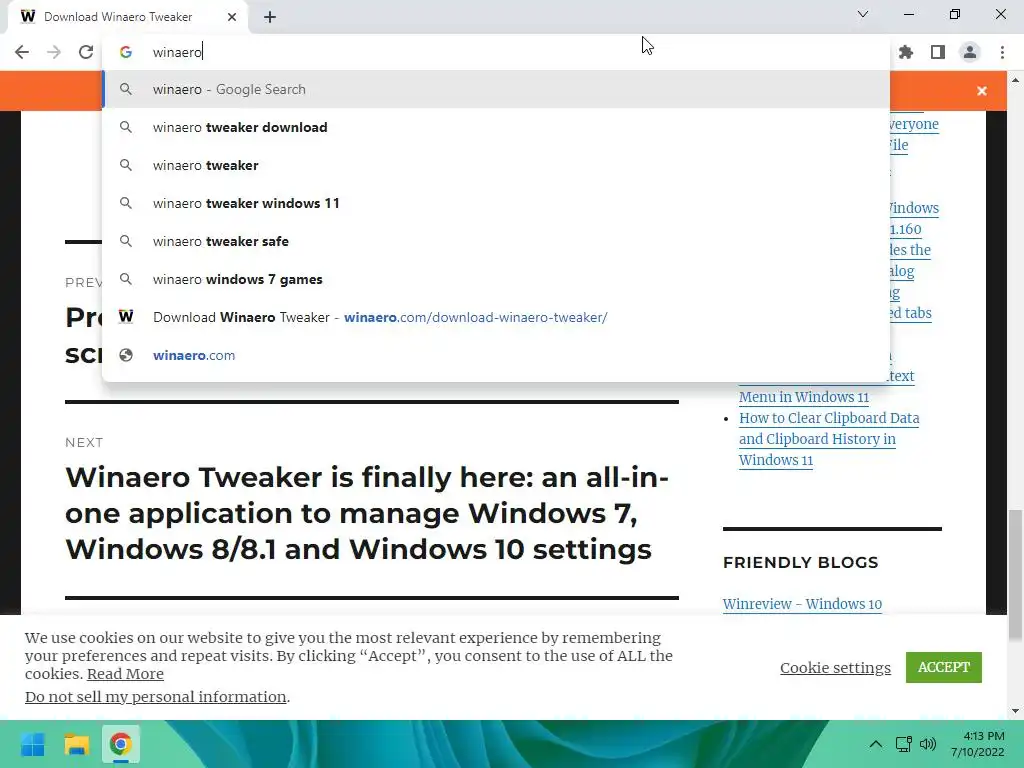Open the clock showing 4:13 PM

[x=978, y=744]
